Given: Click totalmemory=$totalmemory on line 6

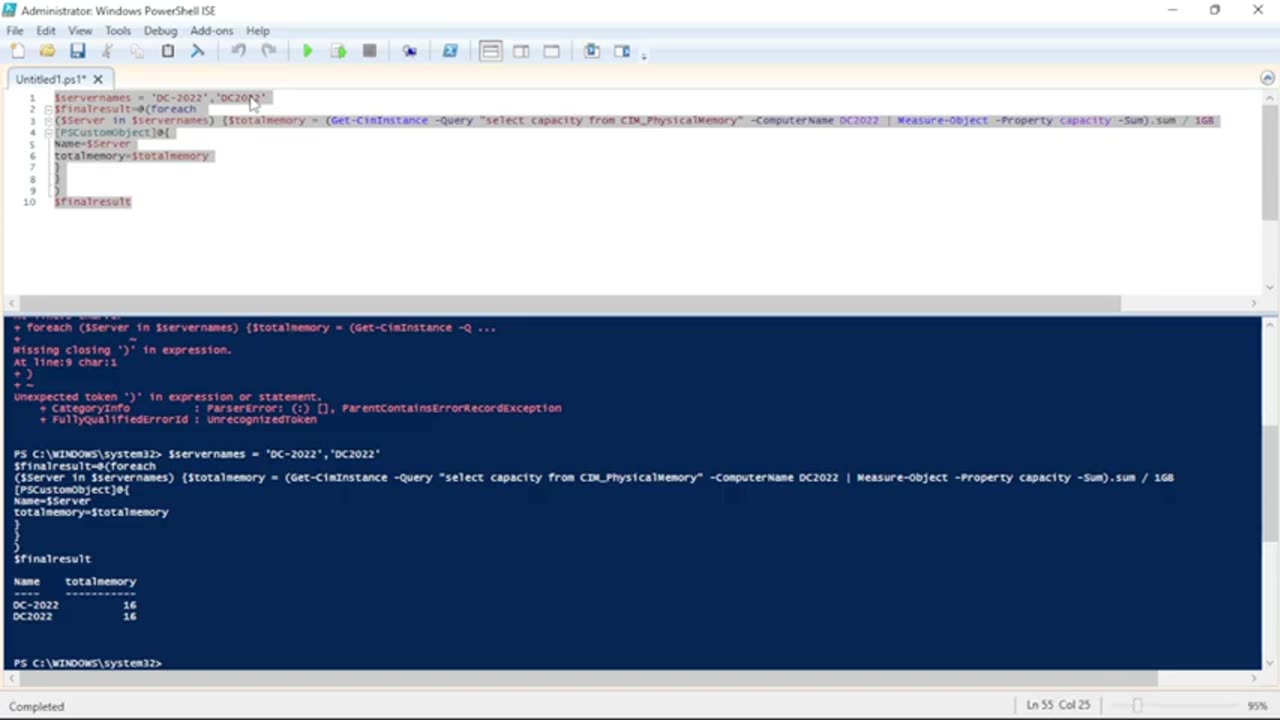Looking at the screenshot, I should pyautogui.click(x=132, y=156).
